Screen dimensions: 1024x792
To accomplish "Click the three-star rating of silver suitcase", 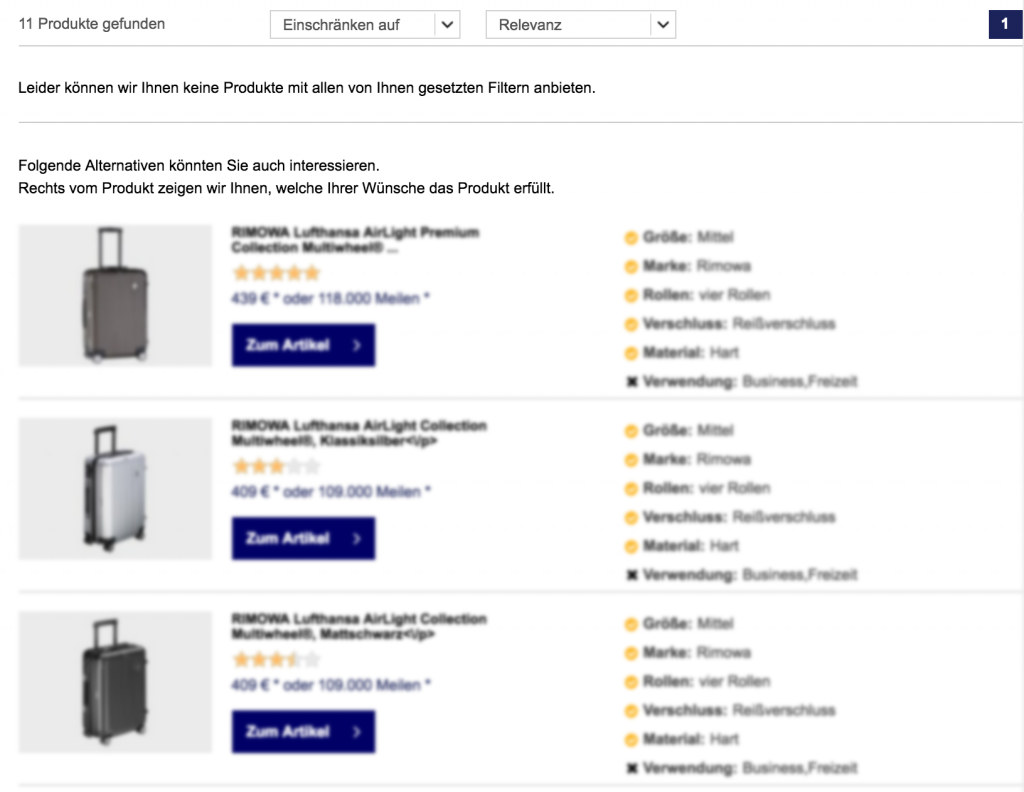I will click(276, 466).
